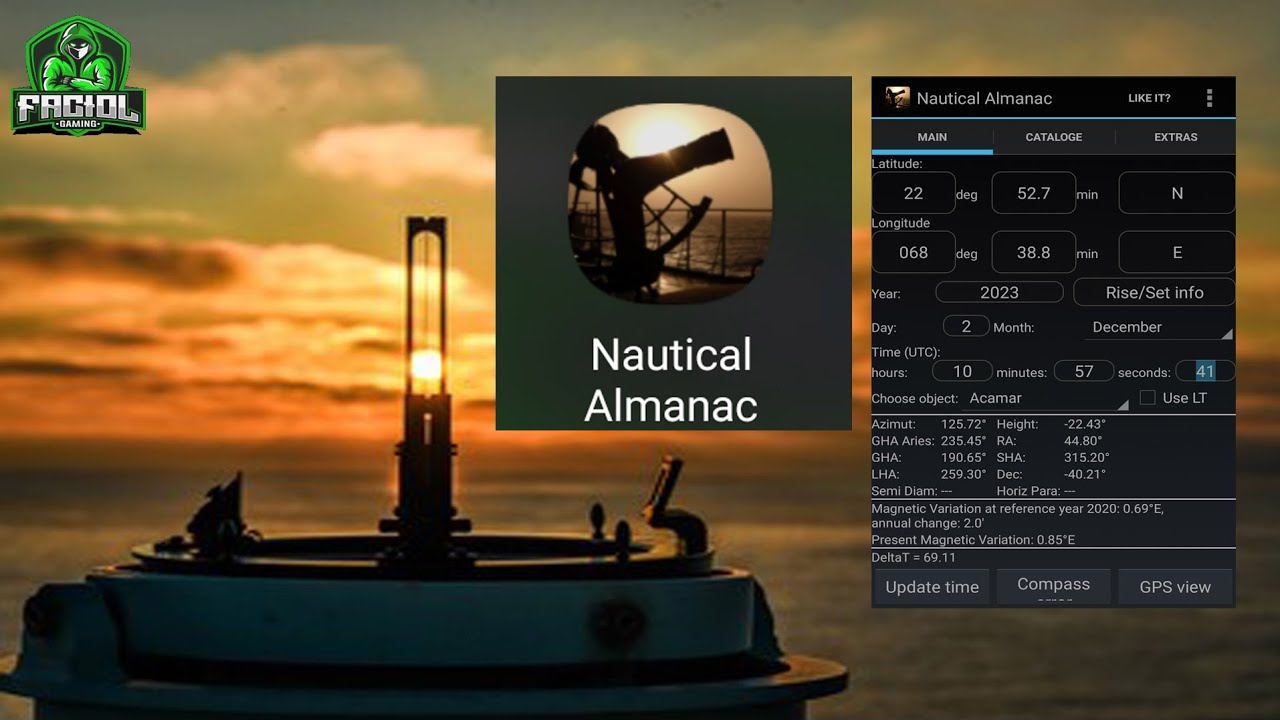This screenshot has height=720, width=1280.
Task: Open the Choose object dropdown showing Acamar
Action: pos(1047,398)
